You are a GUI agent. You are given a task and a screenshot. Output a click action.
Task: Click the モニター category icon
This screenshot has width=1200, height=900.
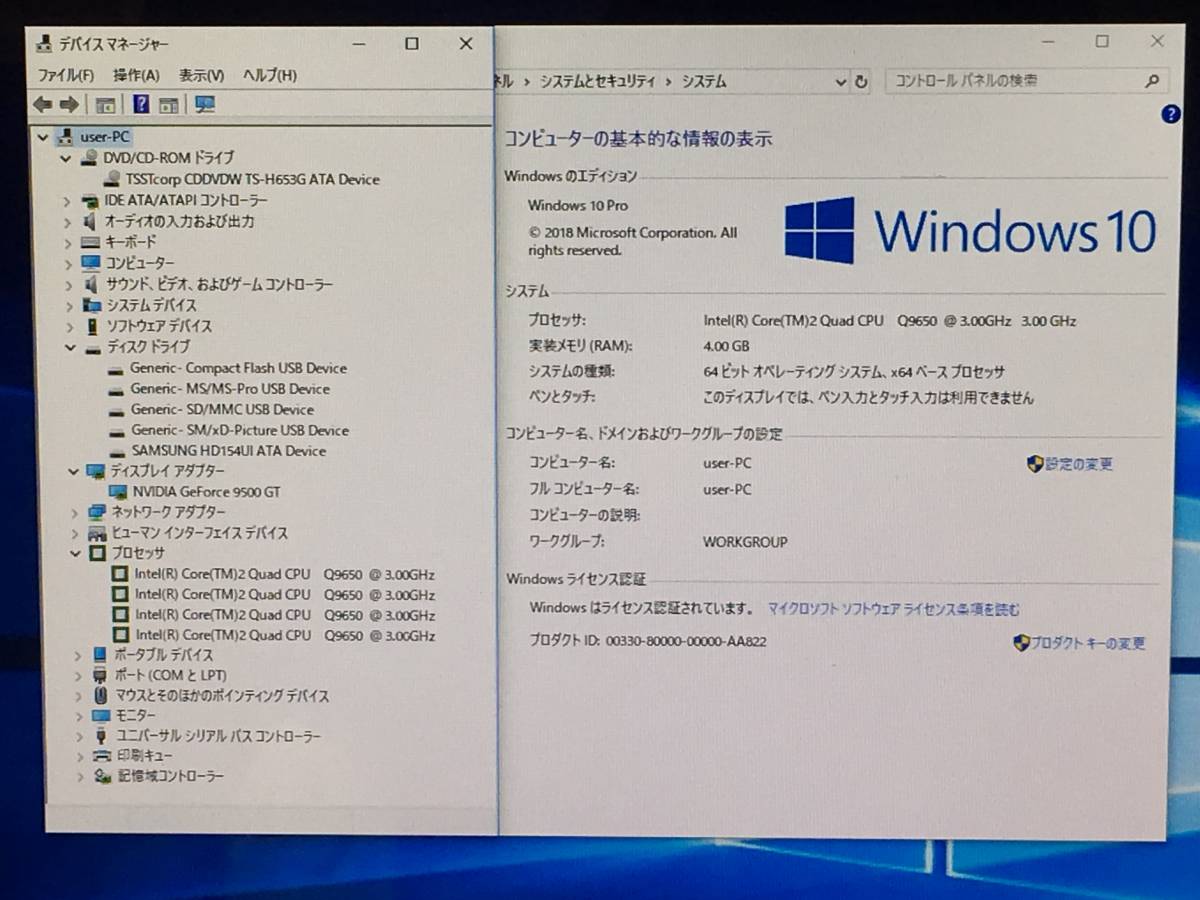pyautogui.click(x=100, y=716)
